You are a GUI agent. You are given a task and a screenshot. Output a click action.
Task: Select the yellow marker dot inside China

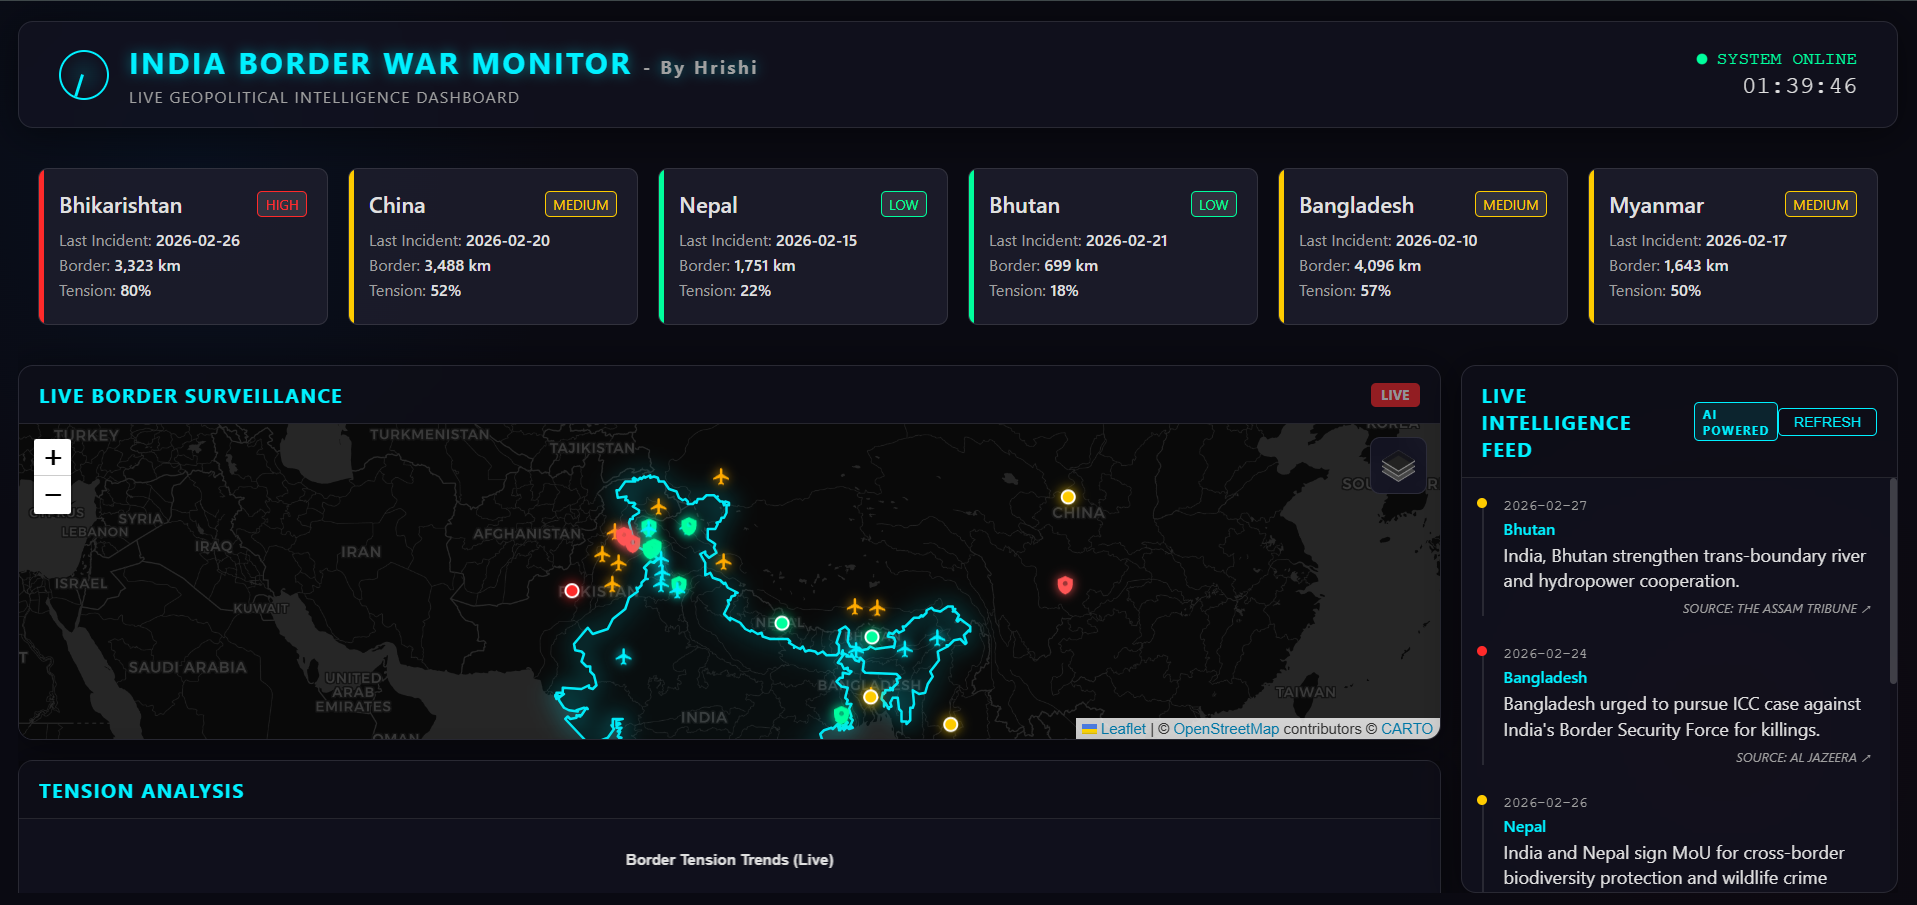(1068, 496)
